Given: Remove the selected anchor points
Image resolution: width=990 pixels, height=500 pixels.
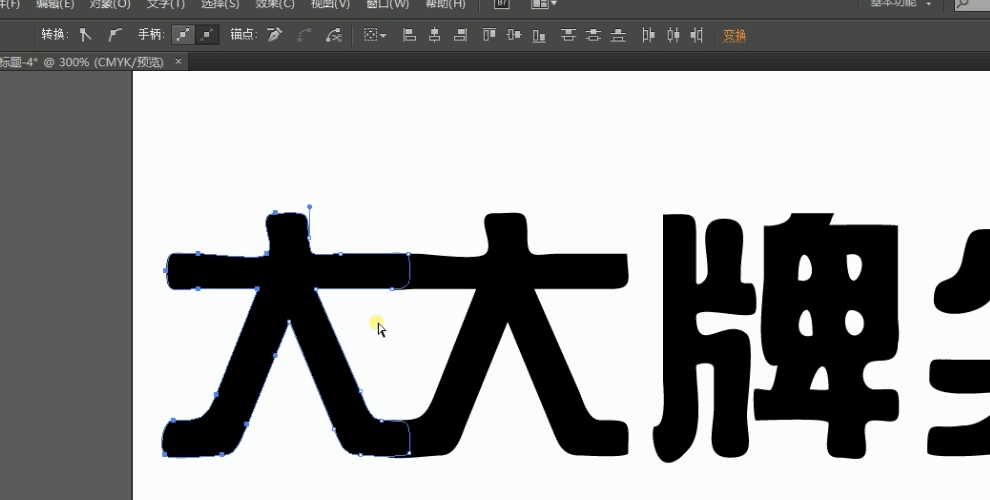Looking at the screenshot, I should pos(274,35).
